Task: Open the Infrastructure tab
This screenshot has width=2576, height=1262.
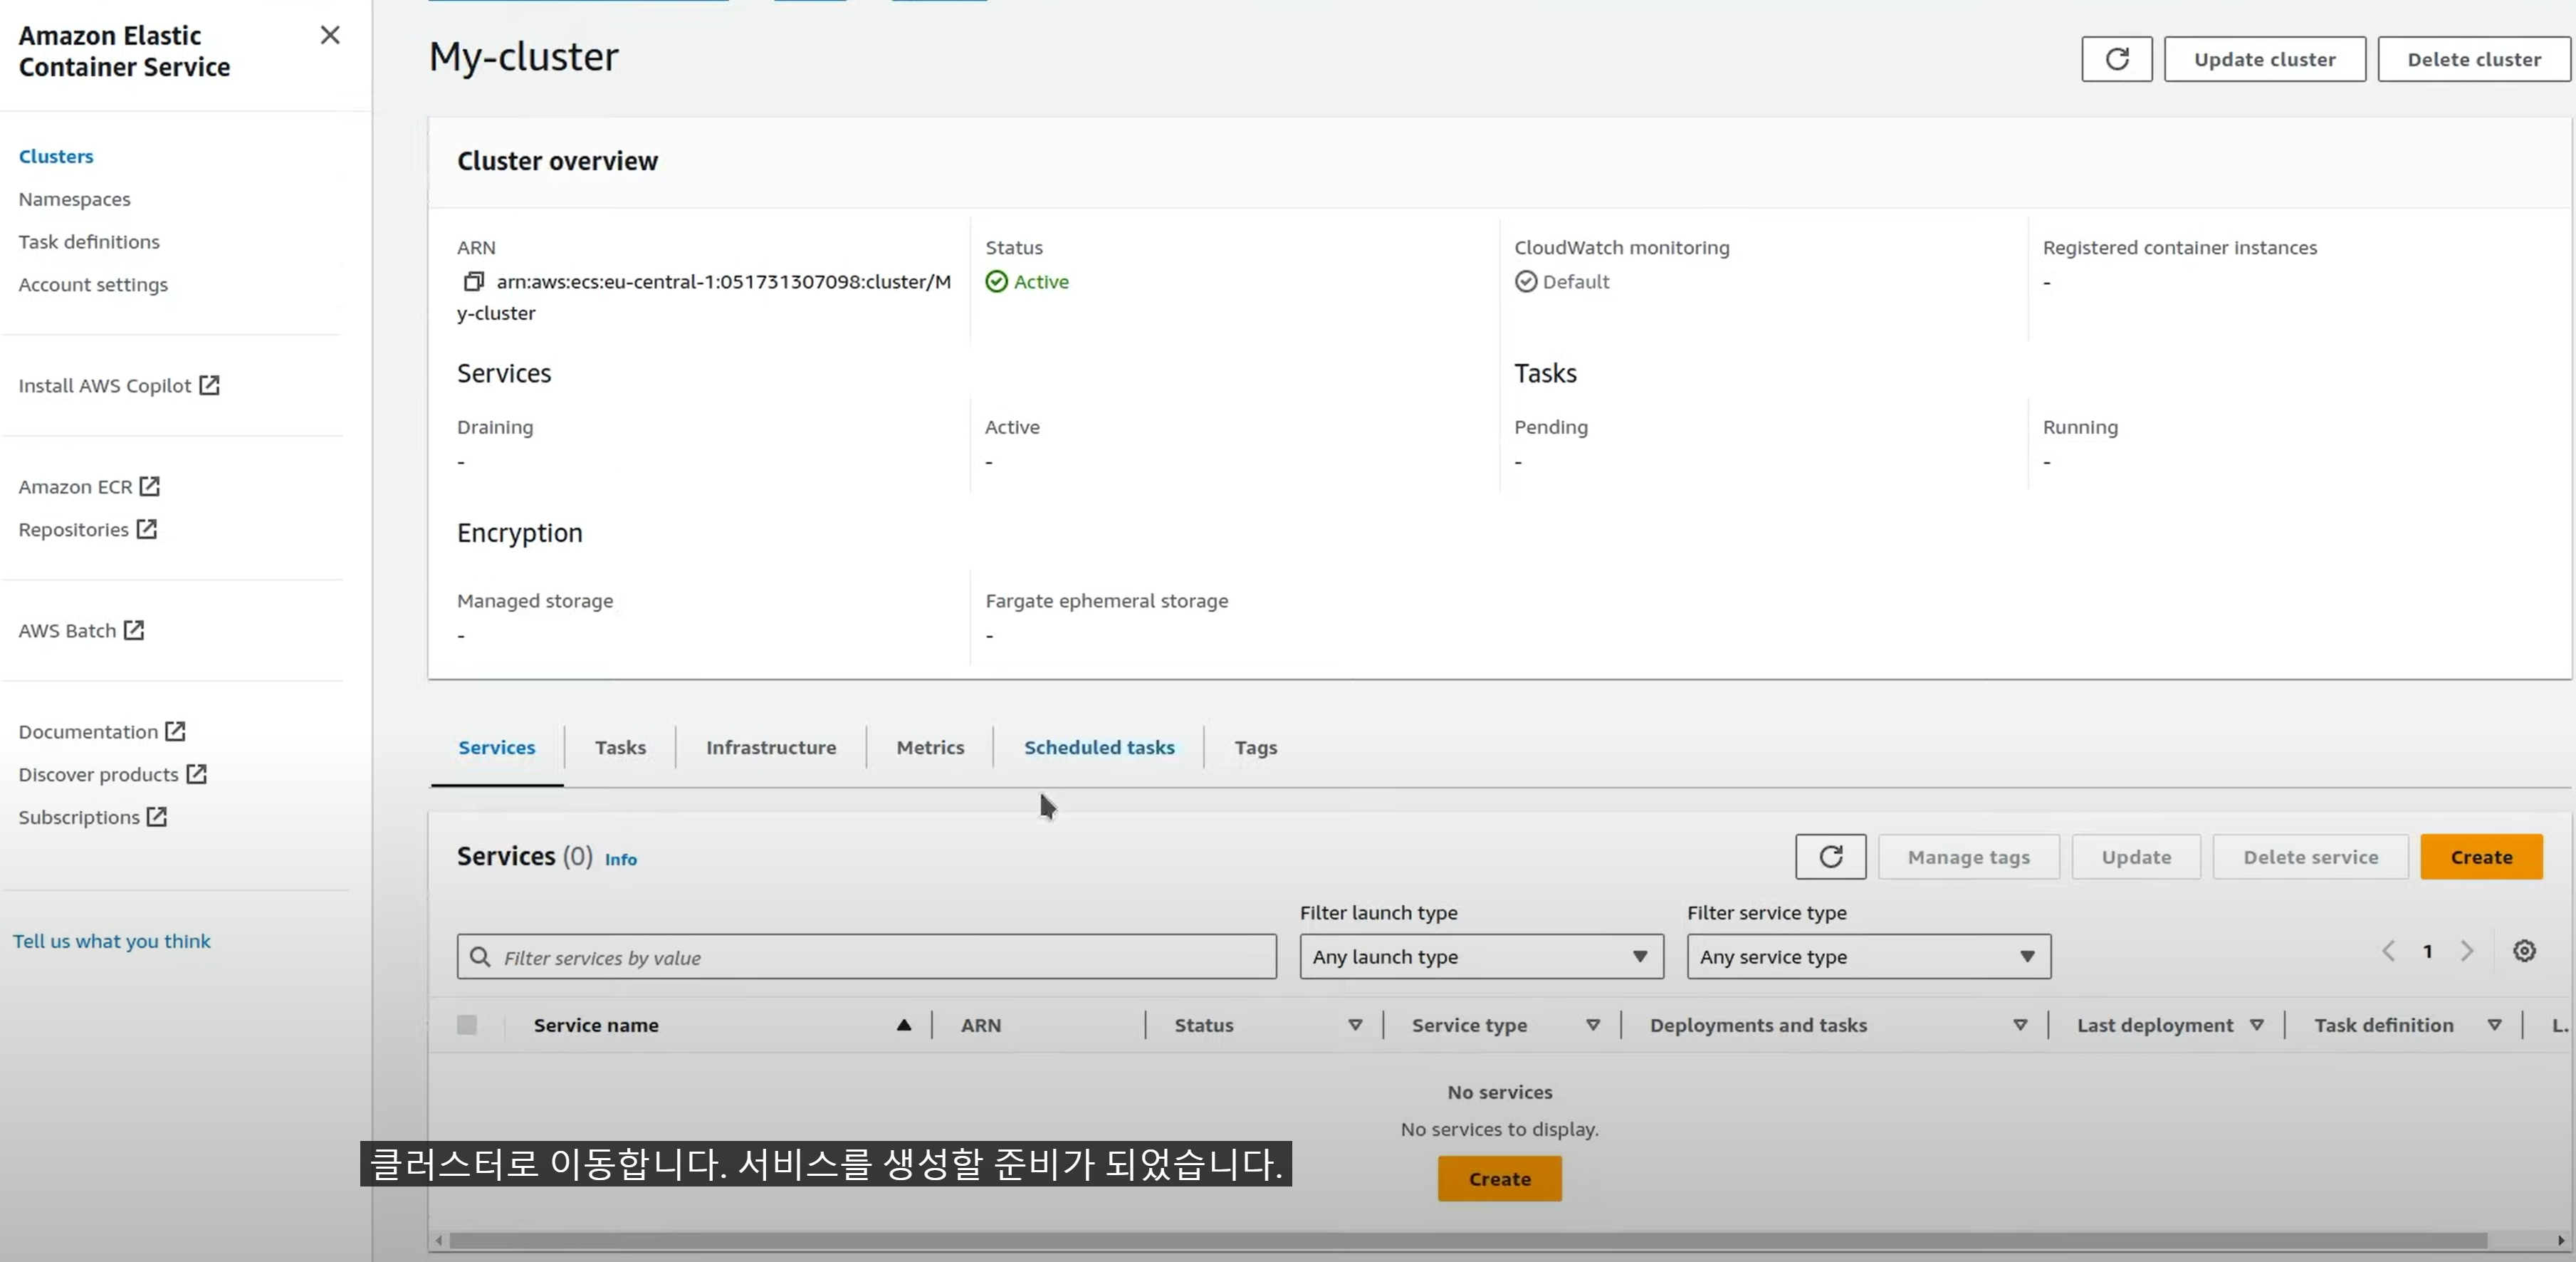Action: point(770,747)
